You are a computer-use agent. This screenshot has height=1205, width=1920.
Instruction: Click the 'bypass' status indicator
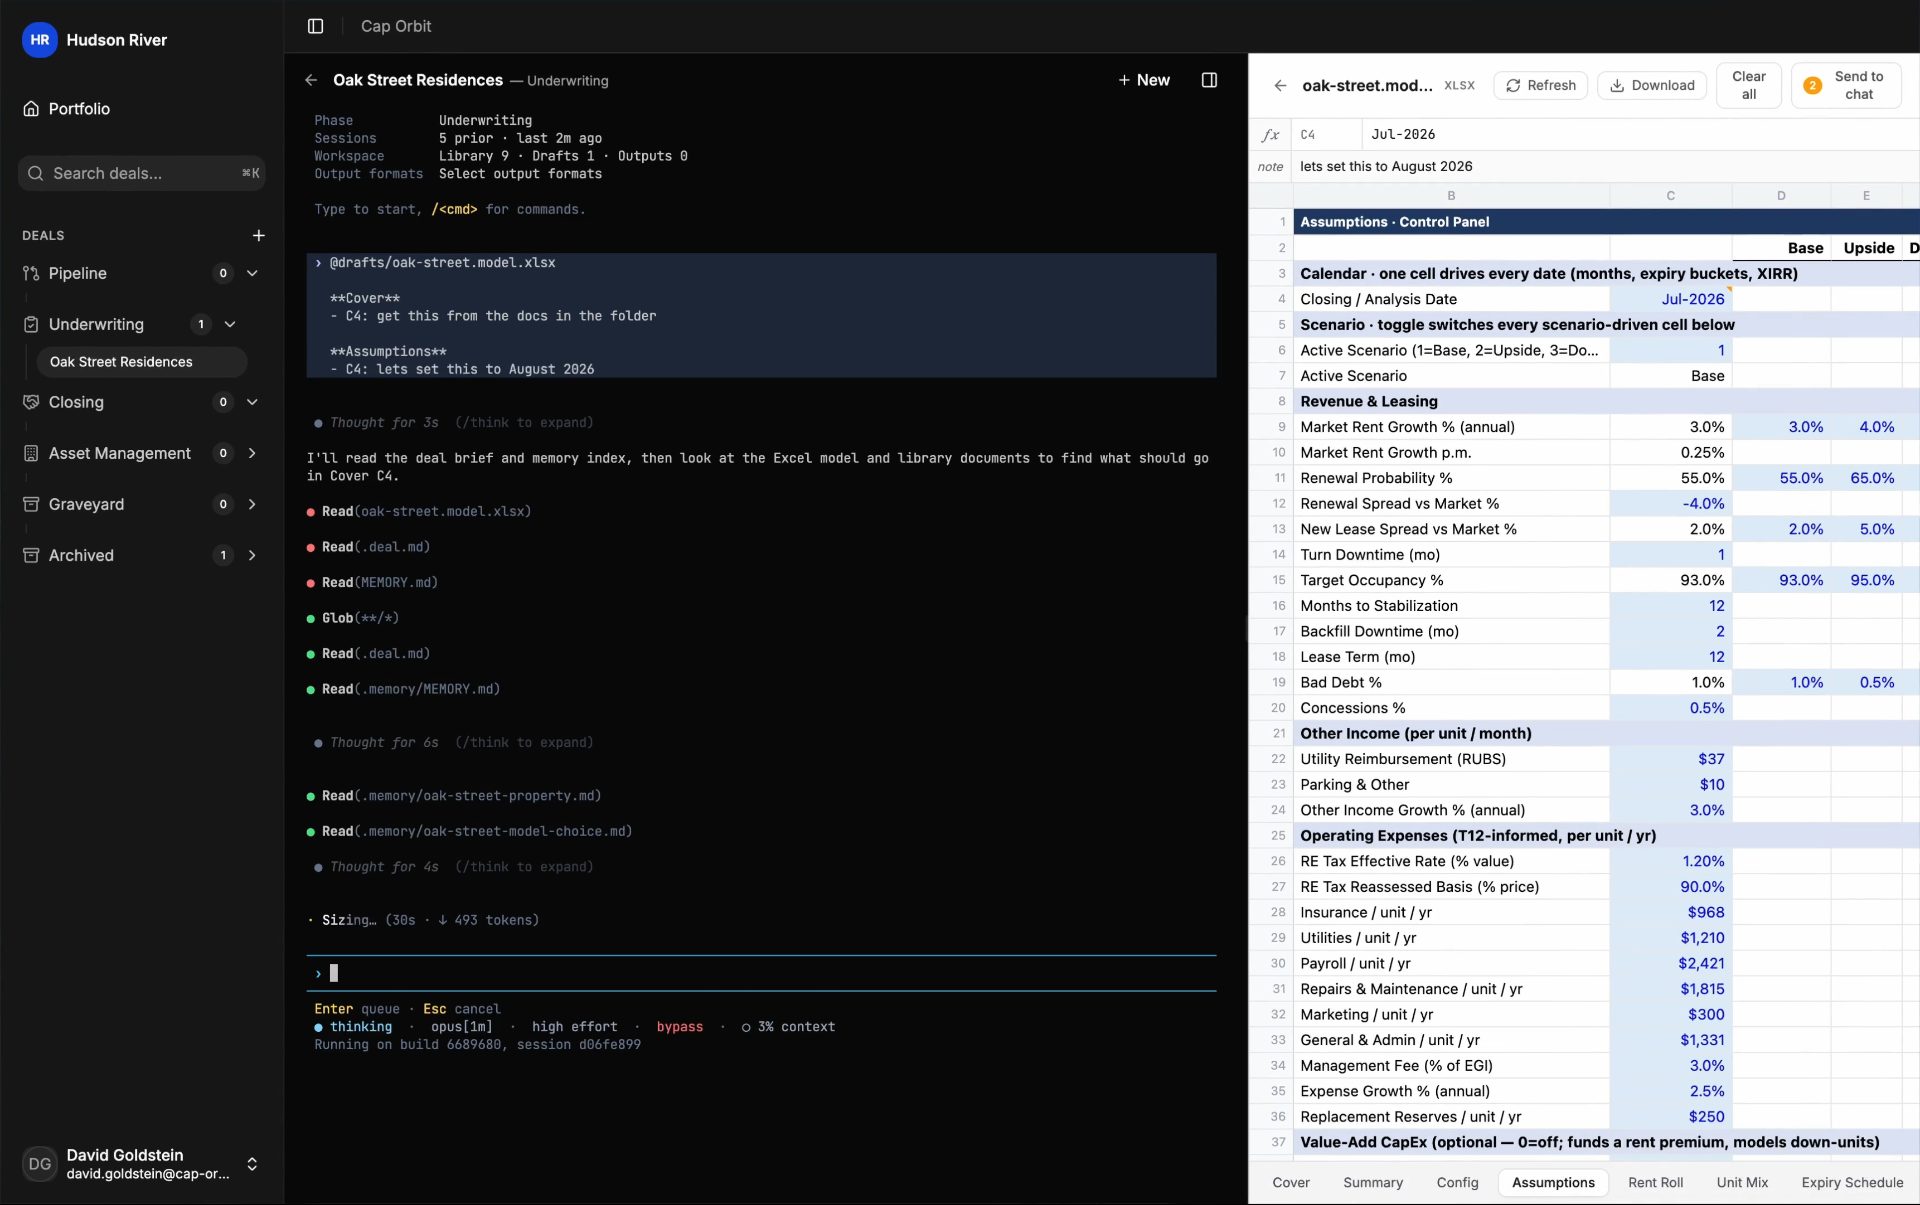tap(679, 1027)
